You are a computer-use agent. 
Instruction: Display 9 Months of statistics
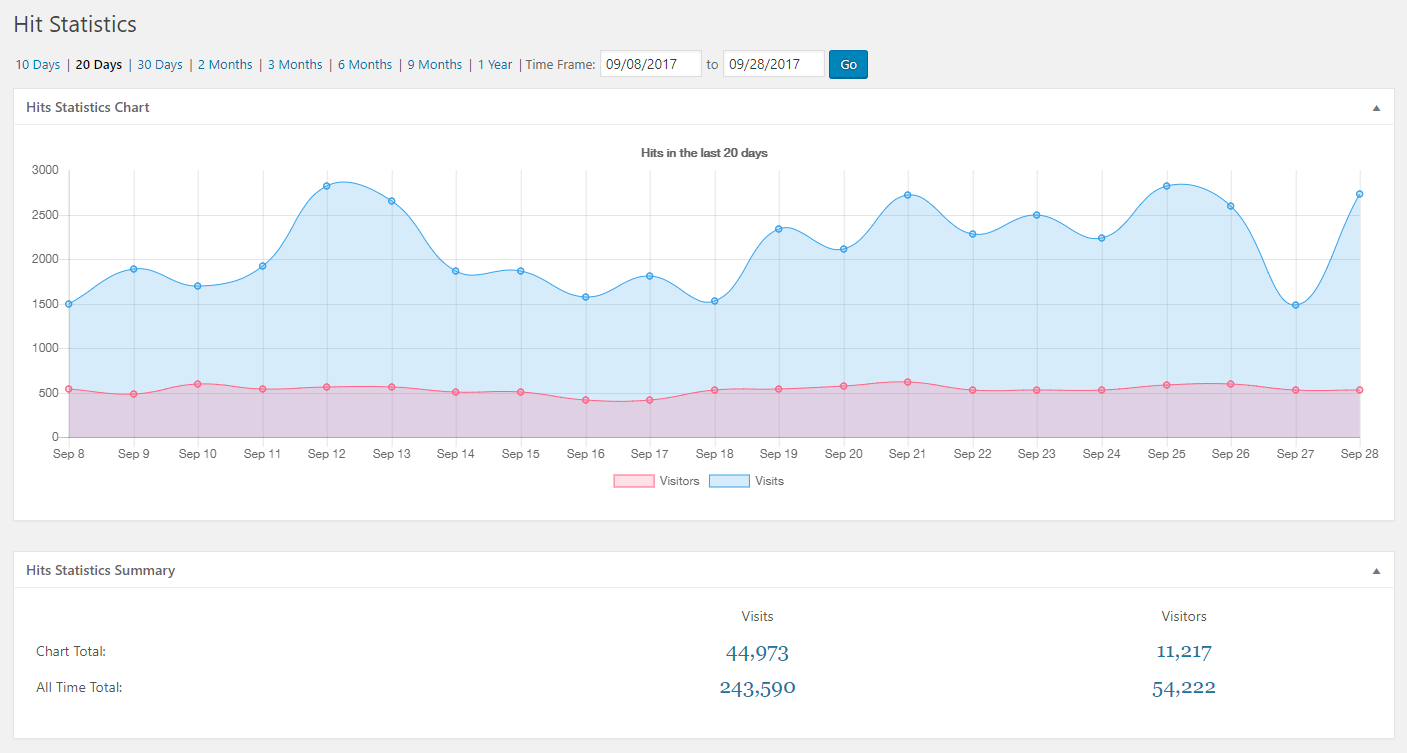click(x=434, y=64)
